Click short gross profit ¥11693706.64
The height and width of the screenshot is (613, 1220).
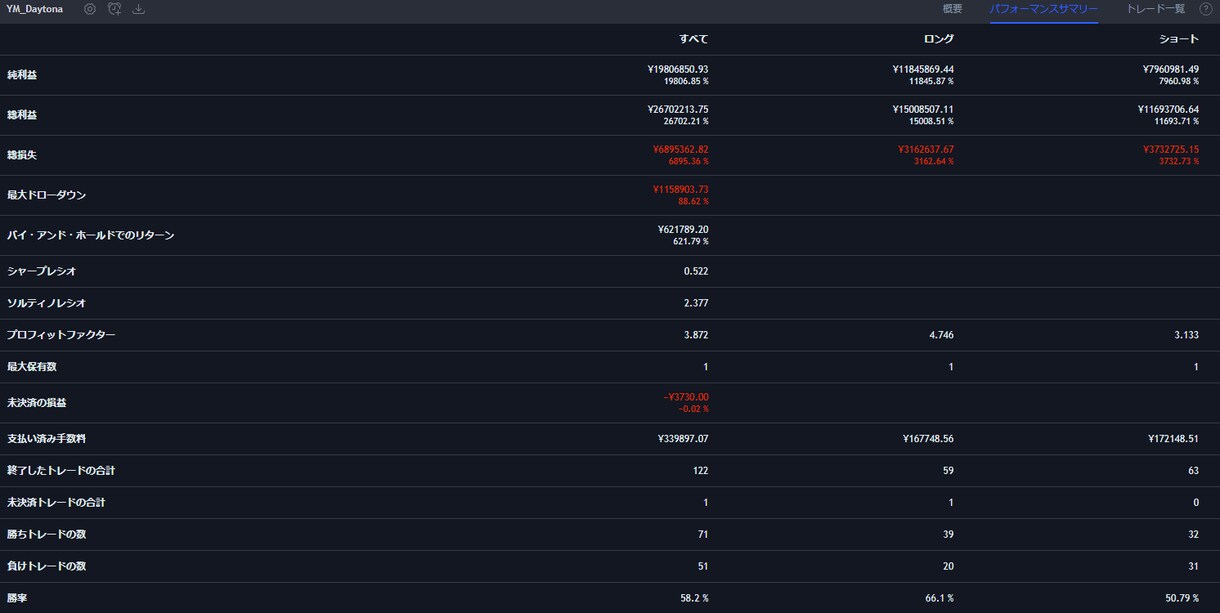pos(1168,109)
